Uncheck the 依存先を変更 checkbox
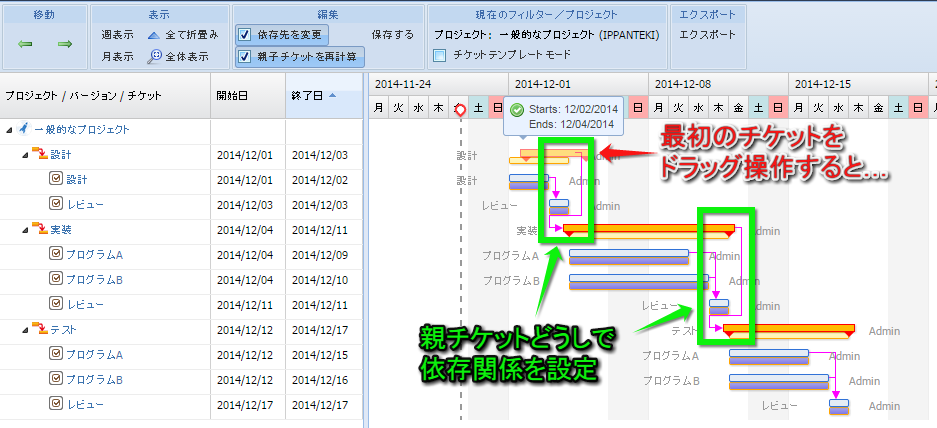Screen dimensions: 937x428 coord(245,34)
